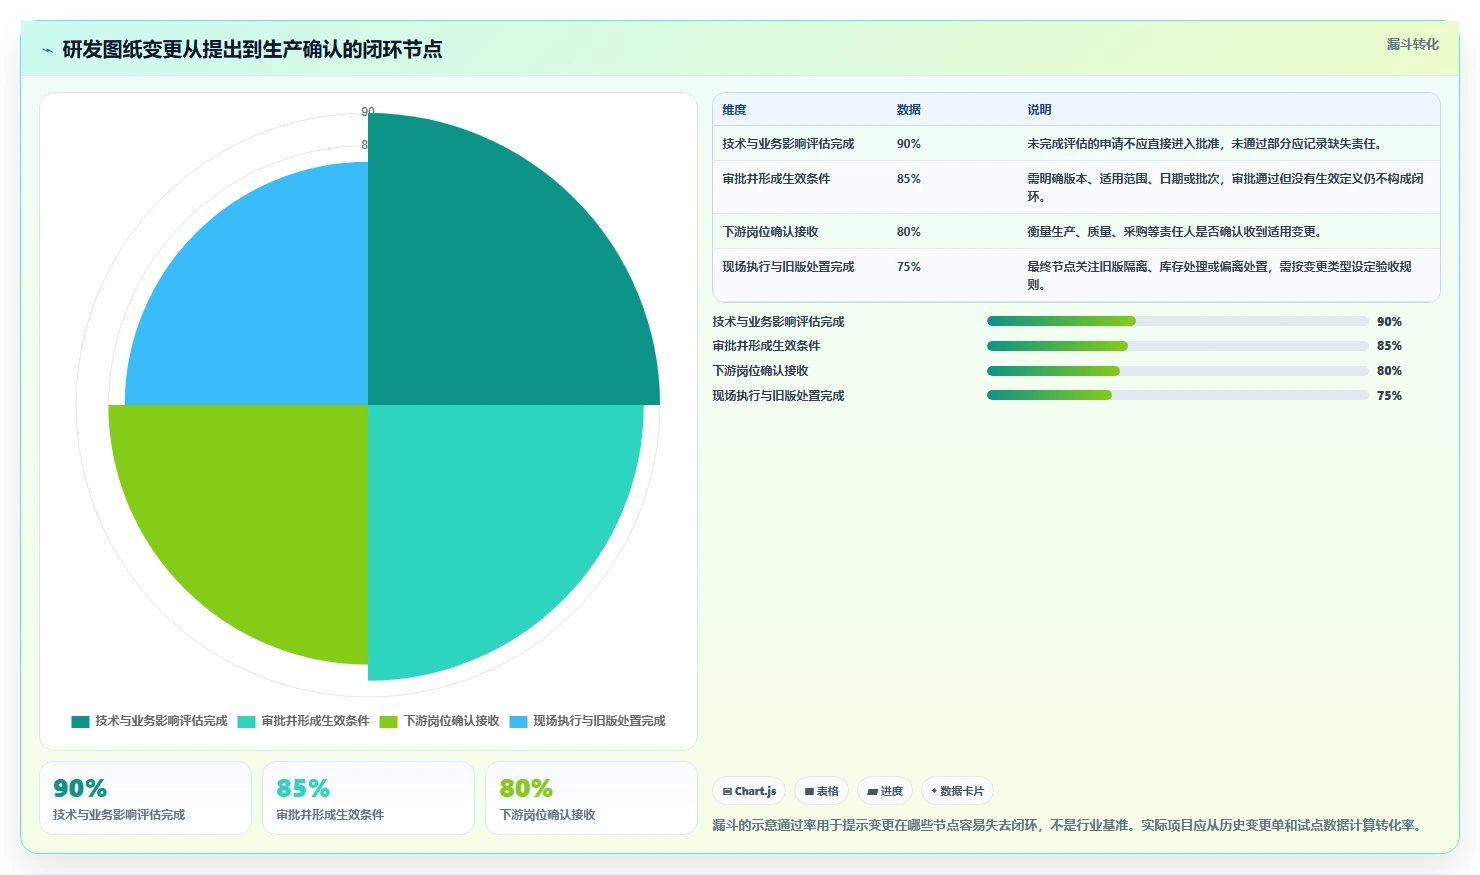Click the 现场执行与旧版处置完成 progress list label
Screen dimensions: 1480x875
(778, 396)
